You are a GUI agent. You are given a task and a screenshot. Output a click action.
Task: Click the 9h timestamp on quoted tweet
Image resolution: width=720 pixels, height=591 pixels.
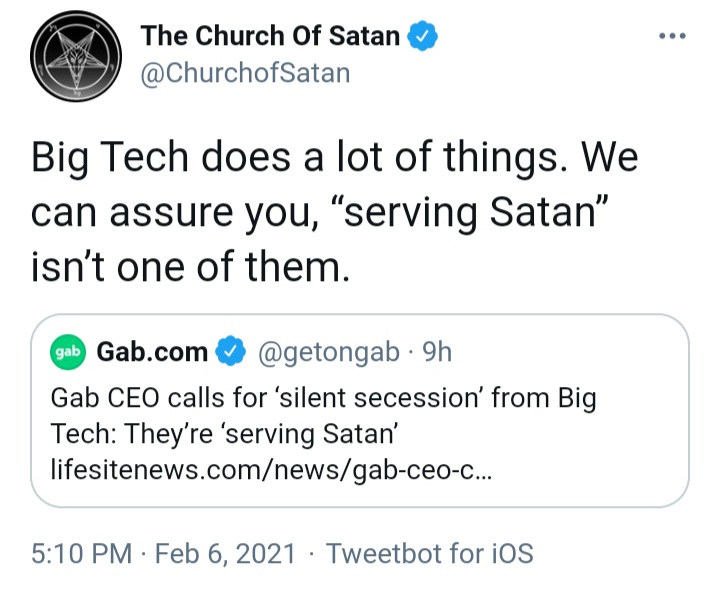[437, 352]
